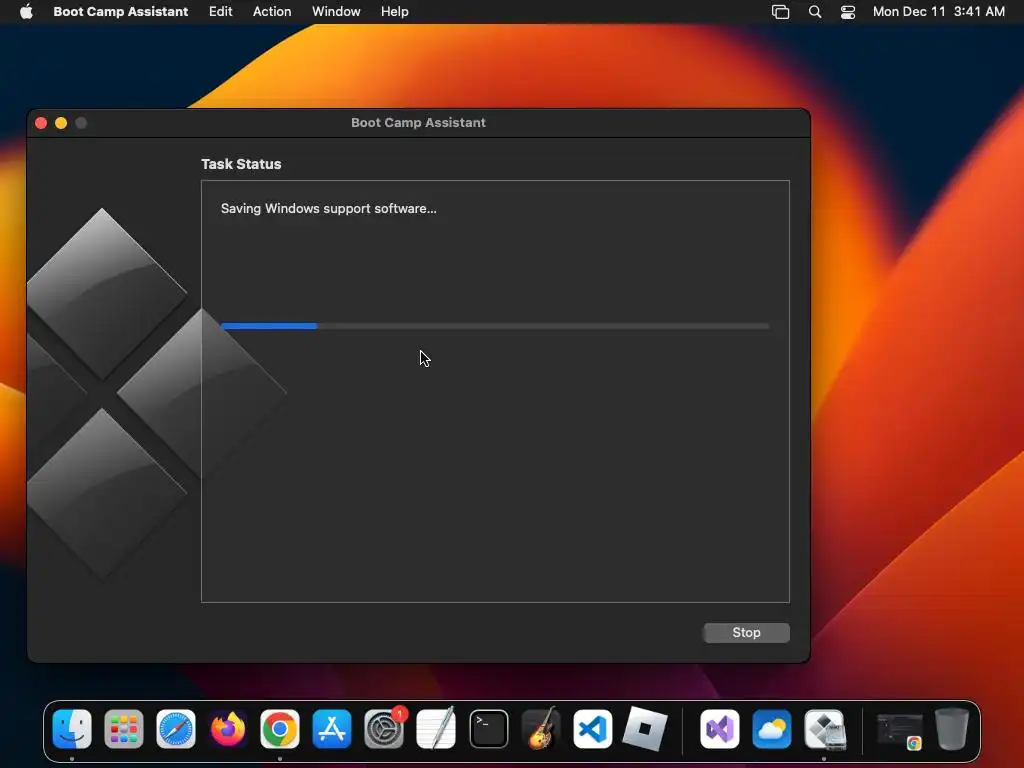
Task: Launch Safari from the Dock
Action: coord(176,728)
